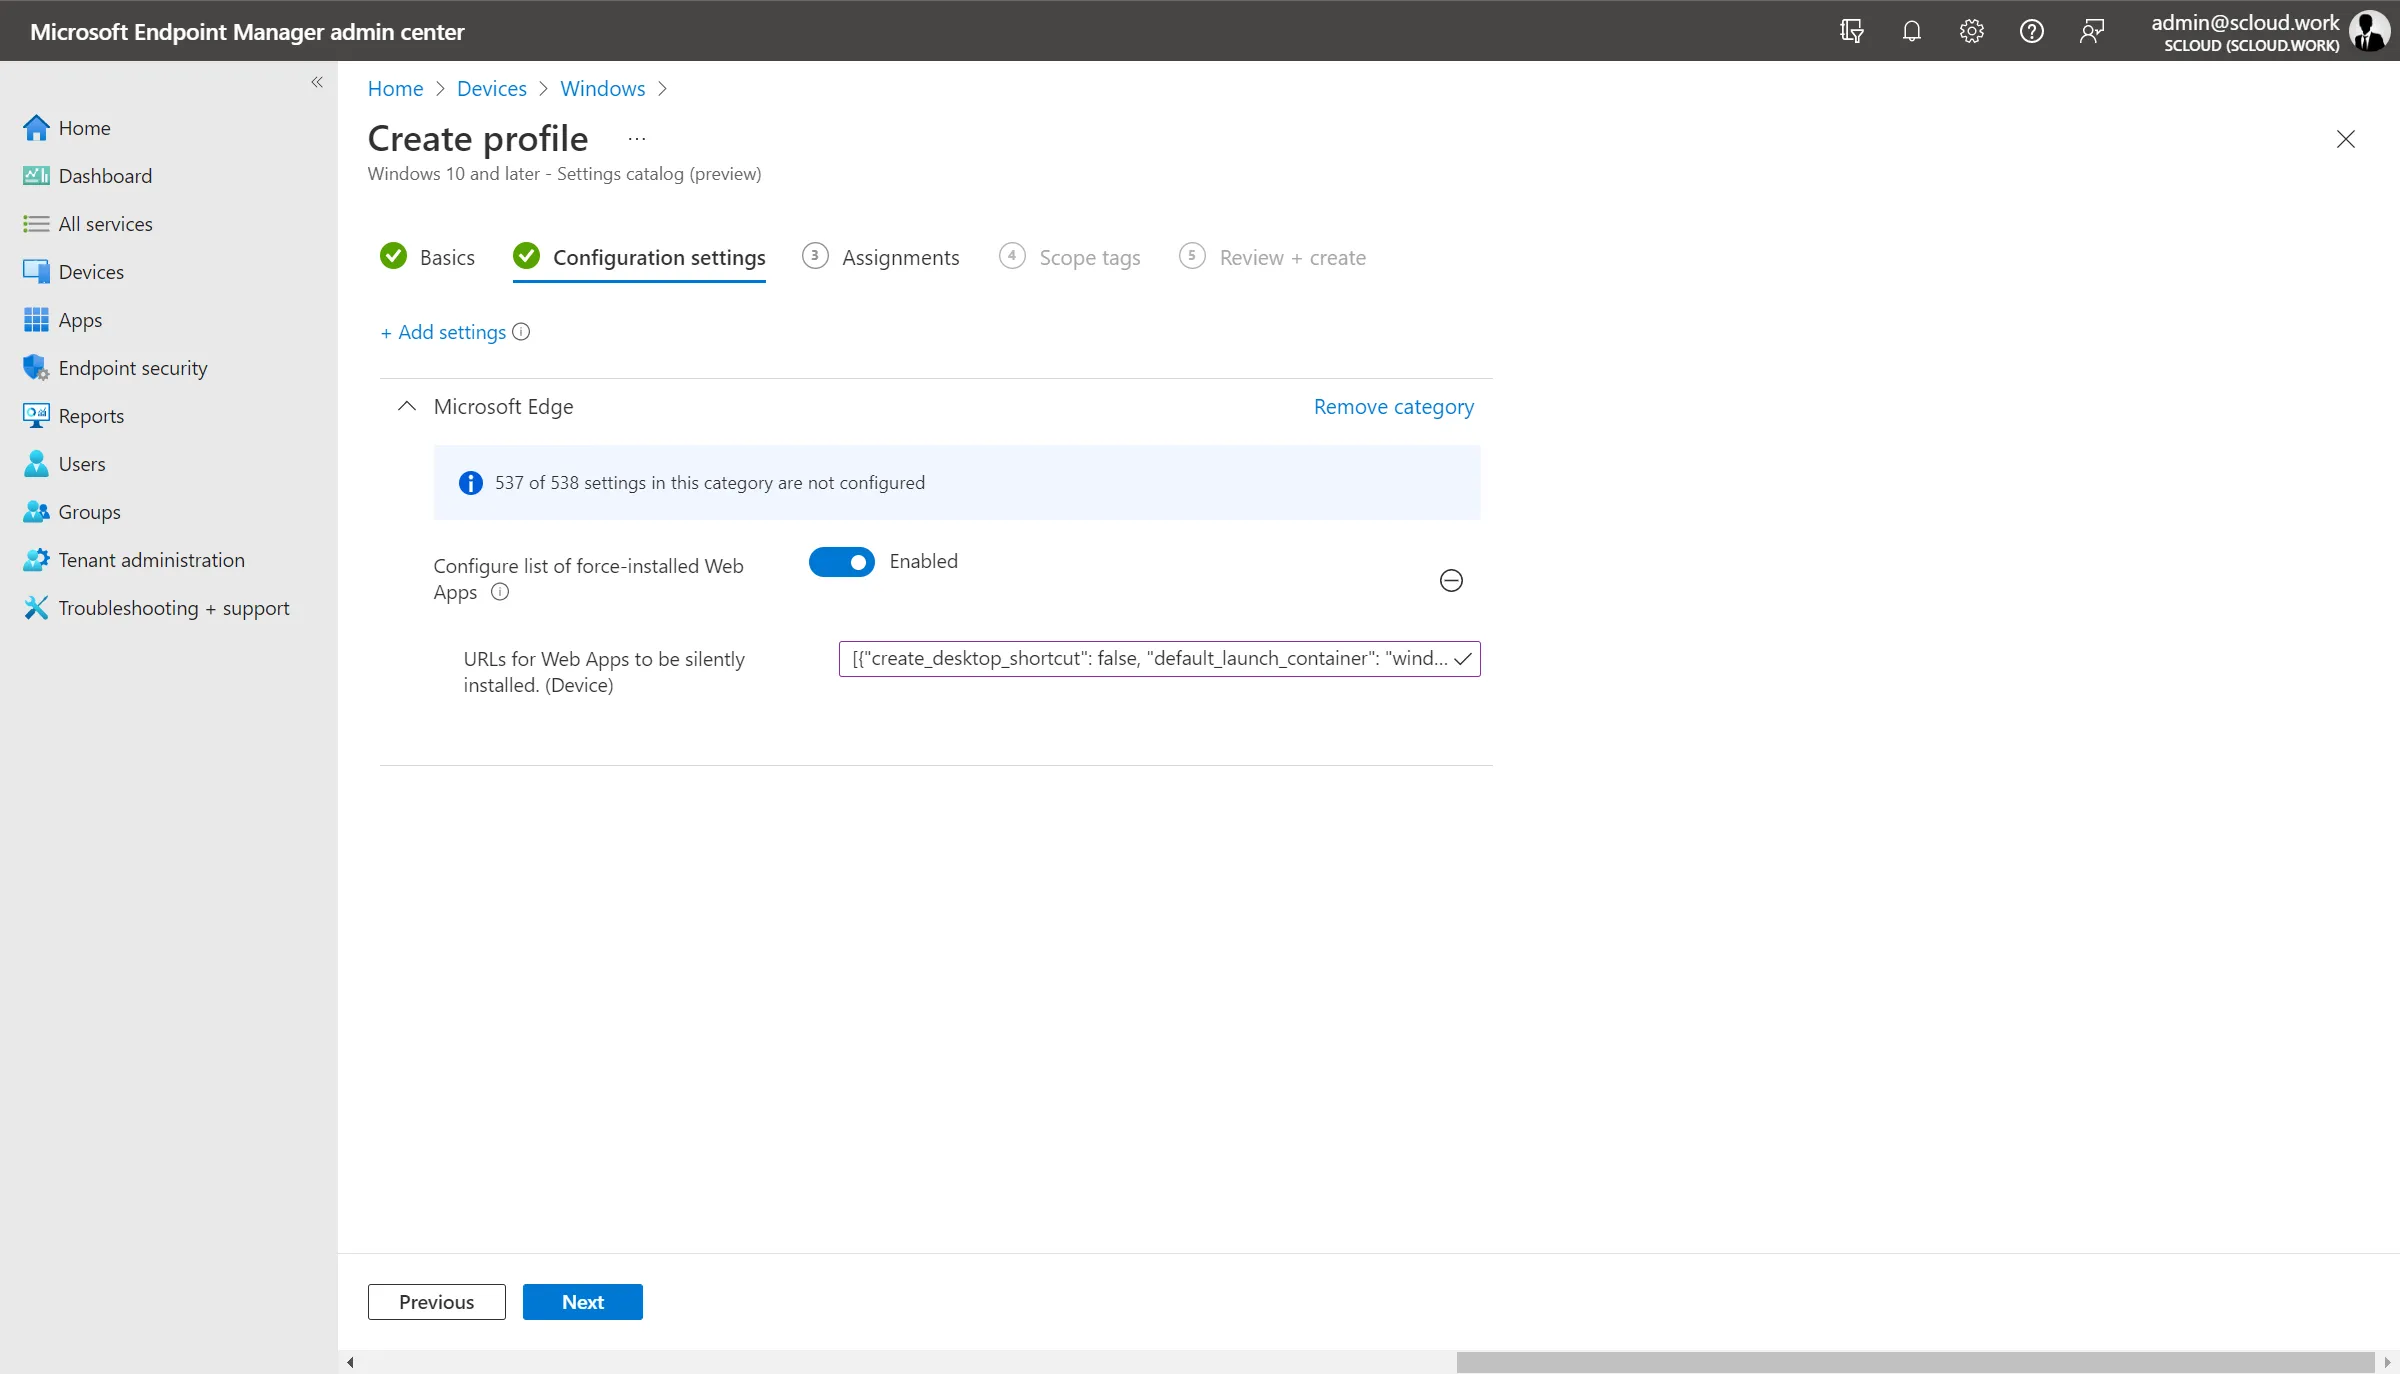The image size is (2400, 1374).
Task: Click the horizontal scrollbar thumb
Action: pos(1915,1362)
